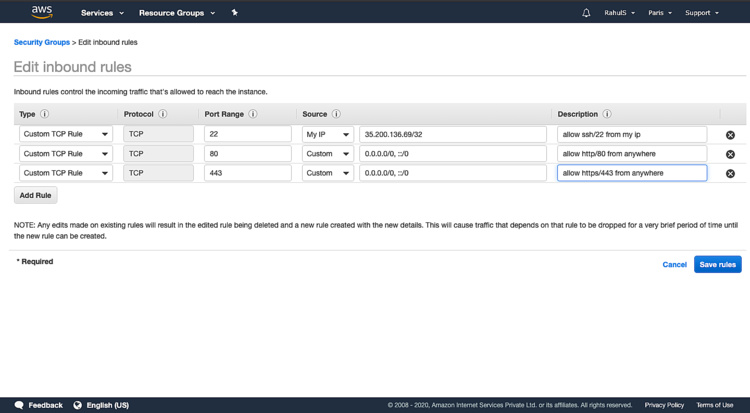Remove the port 443 HTTPS rule
Viewport: 750px width, 413px height.
tap(730, 173)
